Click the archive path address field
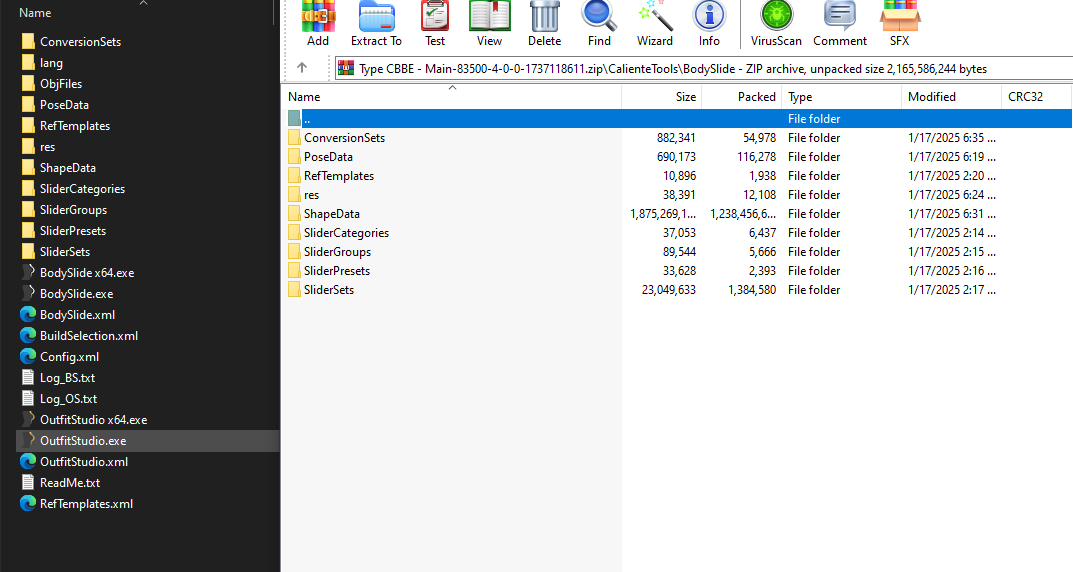1073x572 pixels. tap(703, 68)
